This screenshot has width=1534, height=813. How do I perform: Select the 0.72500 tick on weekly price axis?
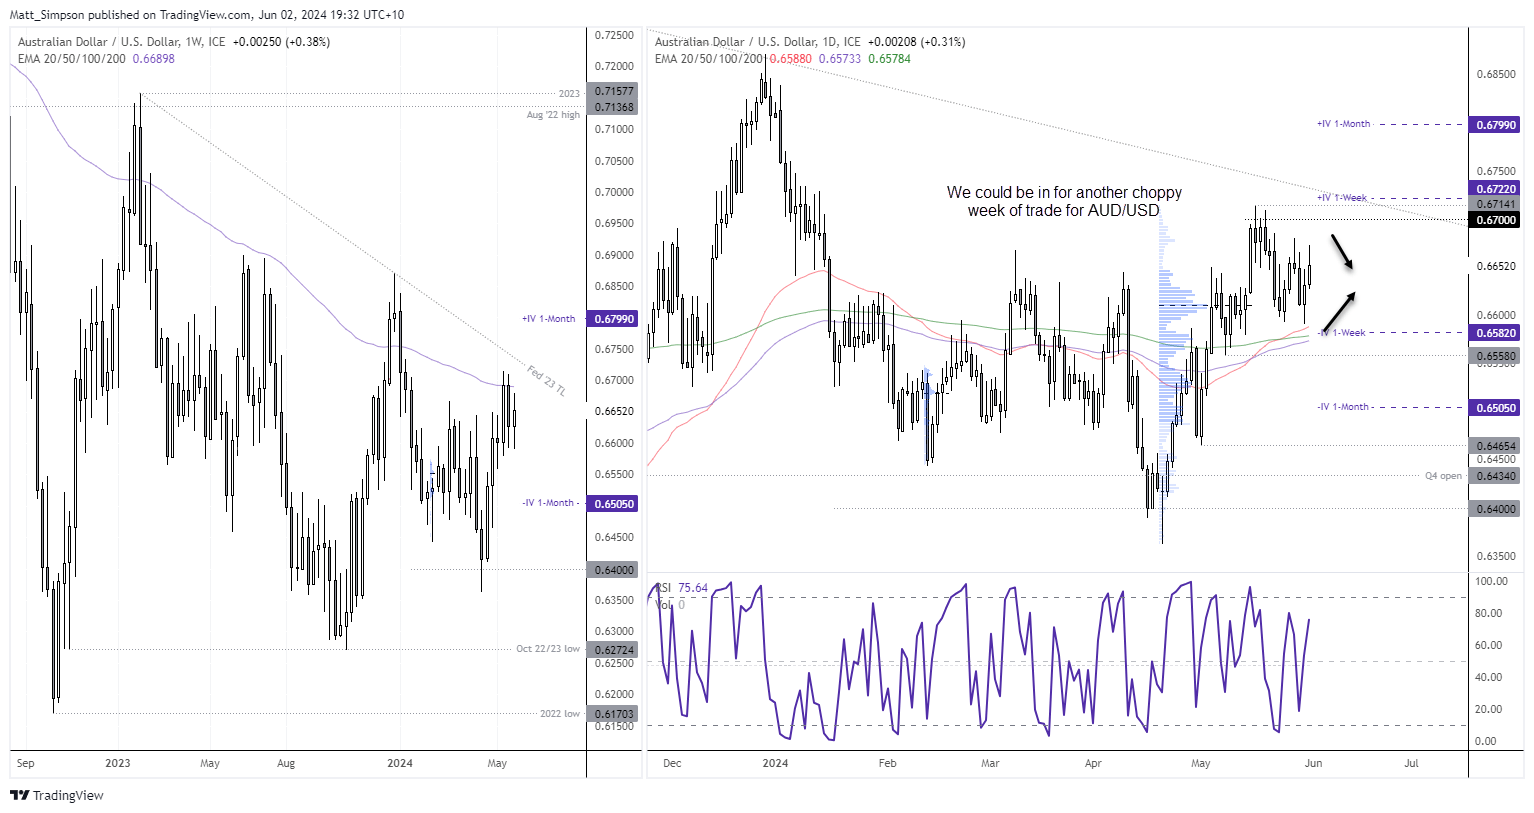614,35
